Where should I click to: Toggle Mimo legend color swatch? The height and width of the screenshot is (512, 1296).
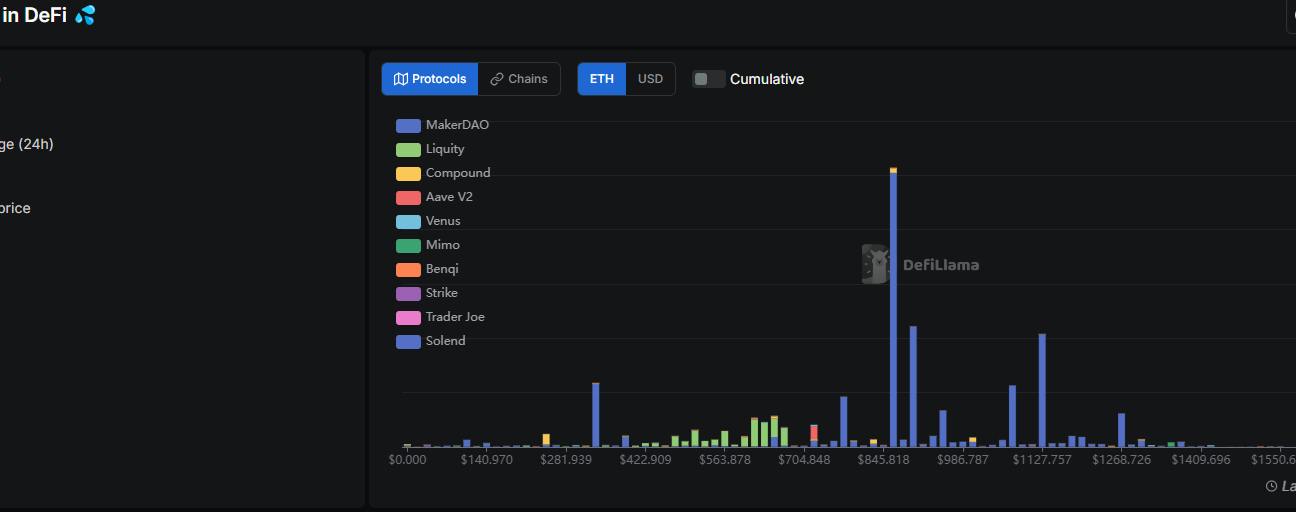[x=408, y=246]
